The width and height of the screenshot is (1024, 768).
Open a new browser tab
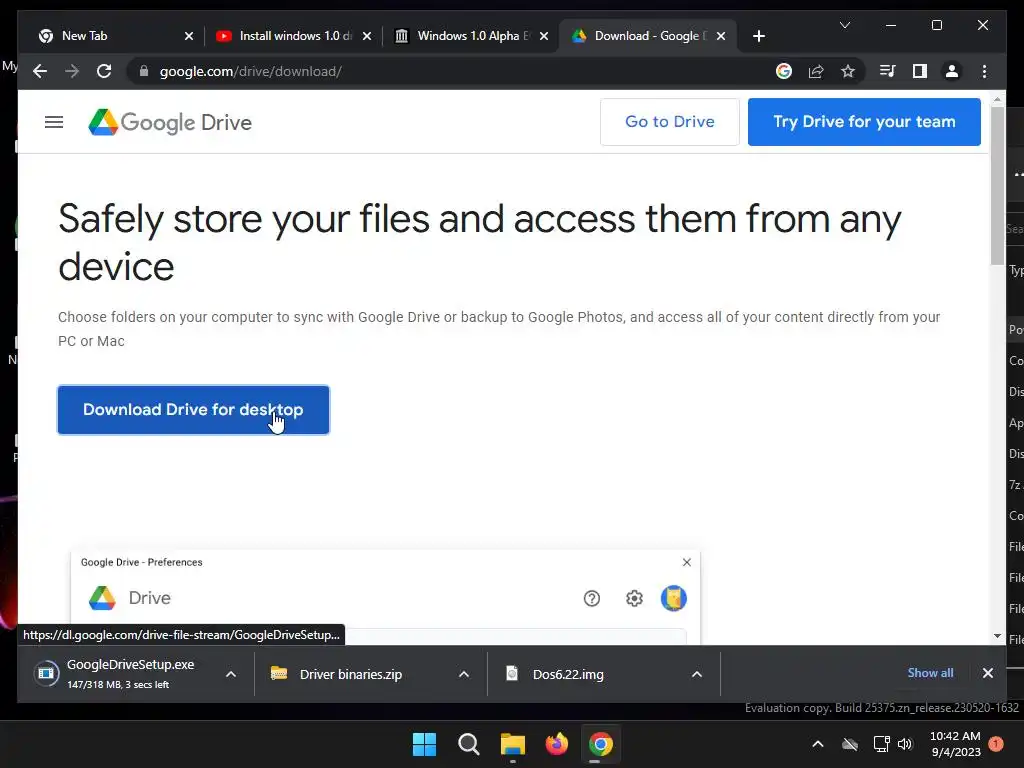click(x=758, y=36)
